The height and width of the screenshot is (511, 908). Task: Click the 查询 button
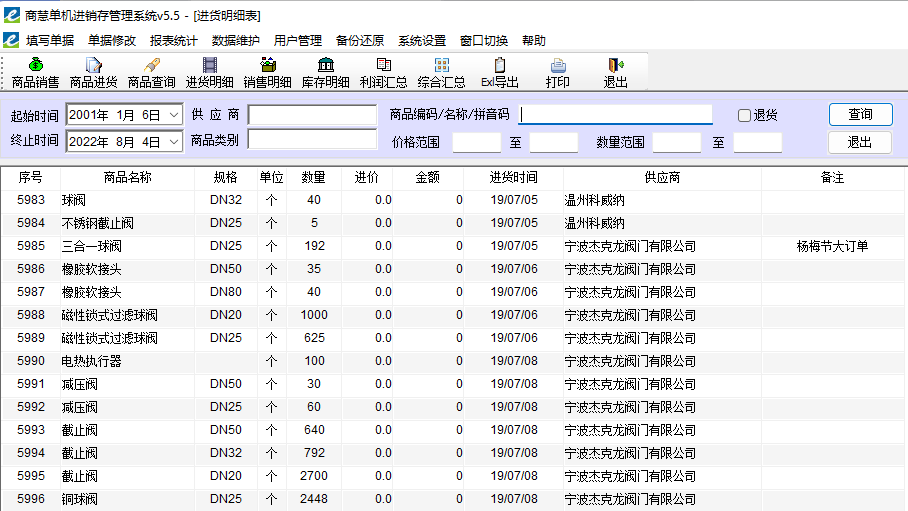click(x=861, y=114)
